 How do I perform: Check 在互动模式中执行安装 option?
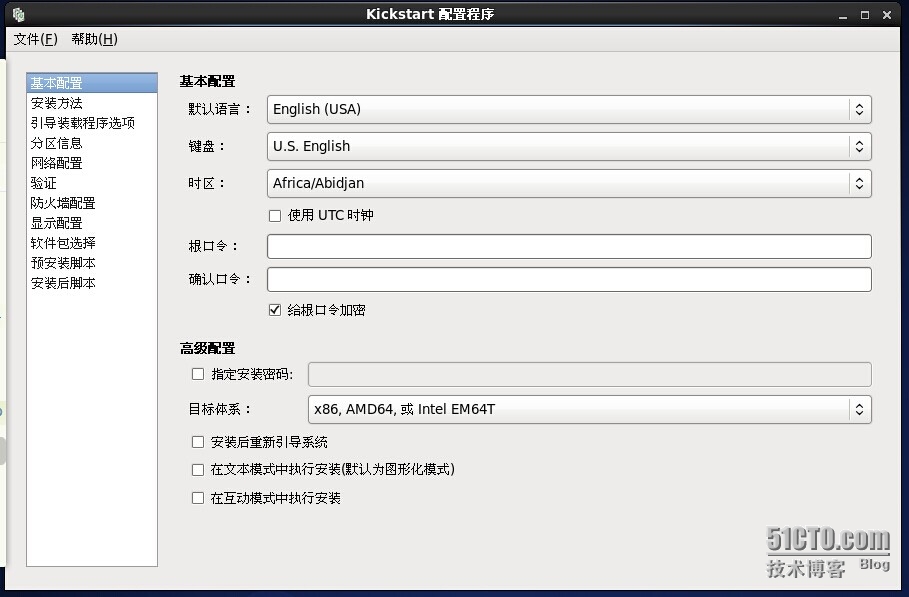pyautogui.click(x=198, y=498)
